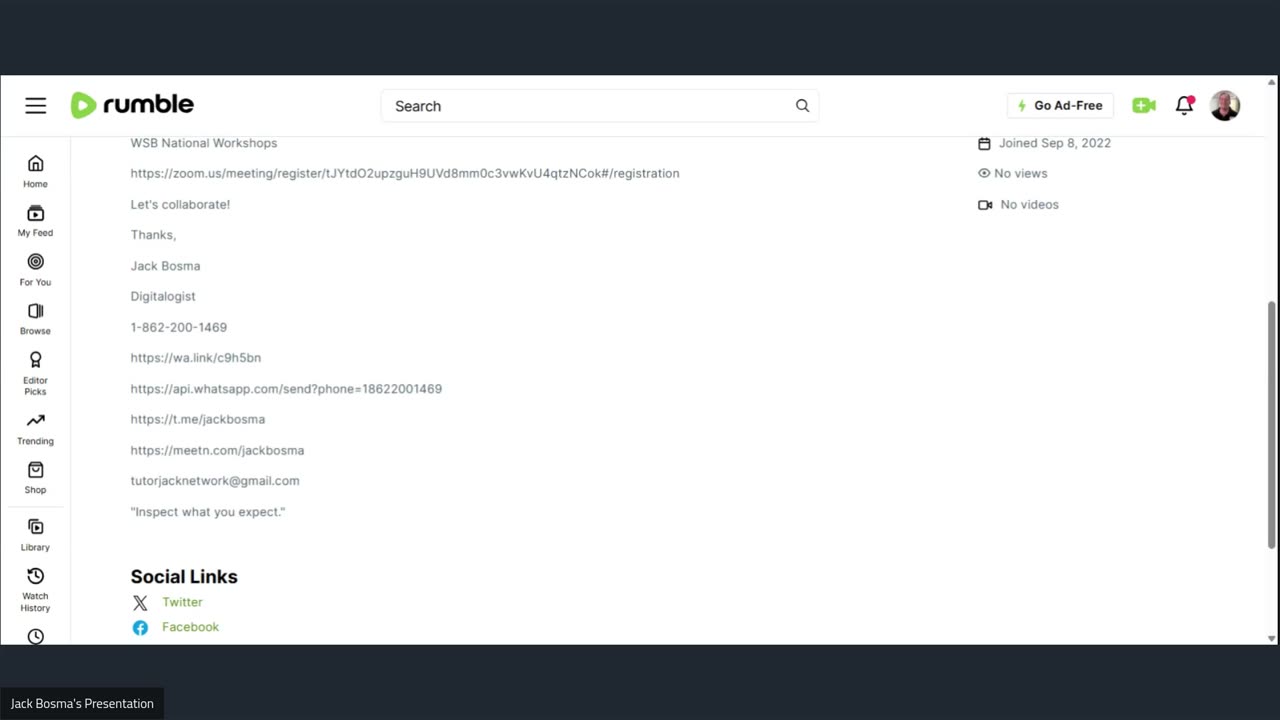Click the green upload video icon
This screenshot has height=720, width=1280.
(x=1144, y=105)
